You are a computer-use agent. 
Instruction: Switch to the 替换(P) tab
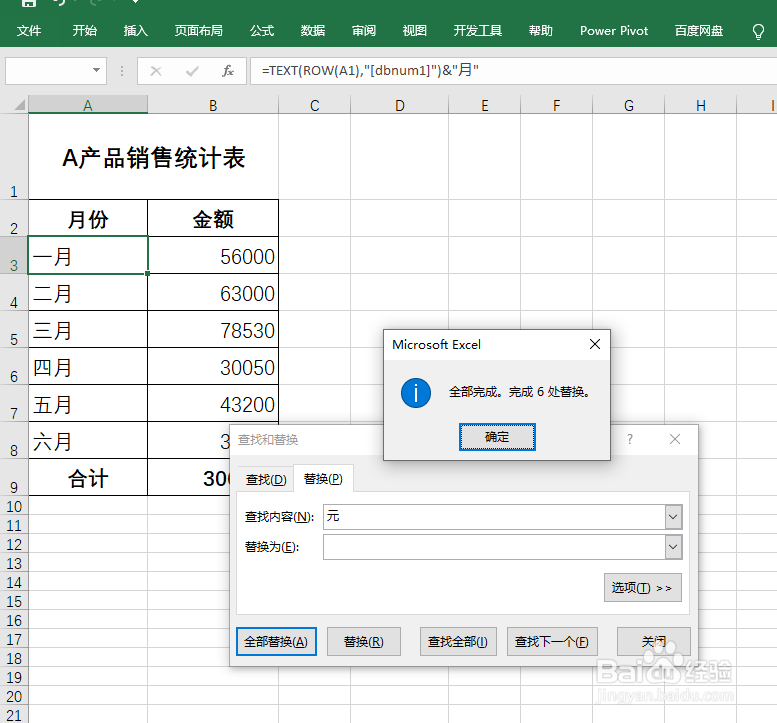coord(323,479)
